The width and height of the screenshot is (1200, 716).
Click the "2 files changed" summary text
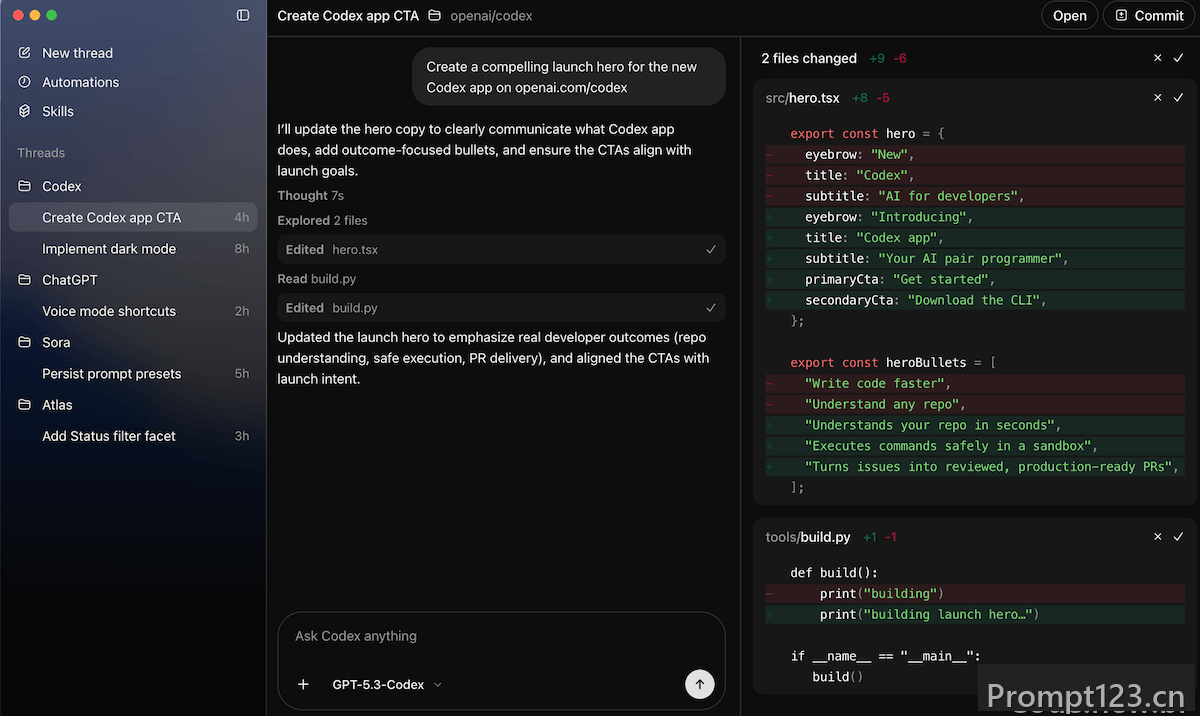(809, 58)
